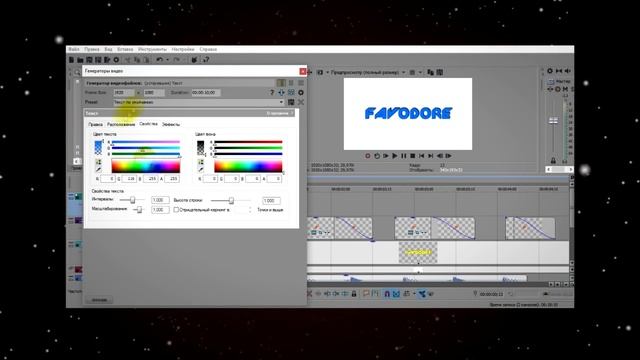This screenshot has width=640, height=360.
Task: Switch to the Правка tab in text generator
Action: [96, 124]
